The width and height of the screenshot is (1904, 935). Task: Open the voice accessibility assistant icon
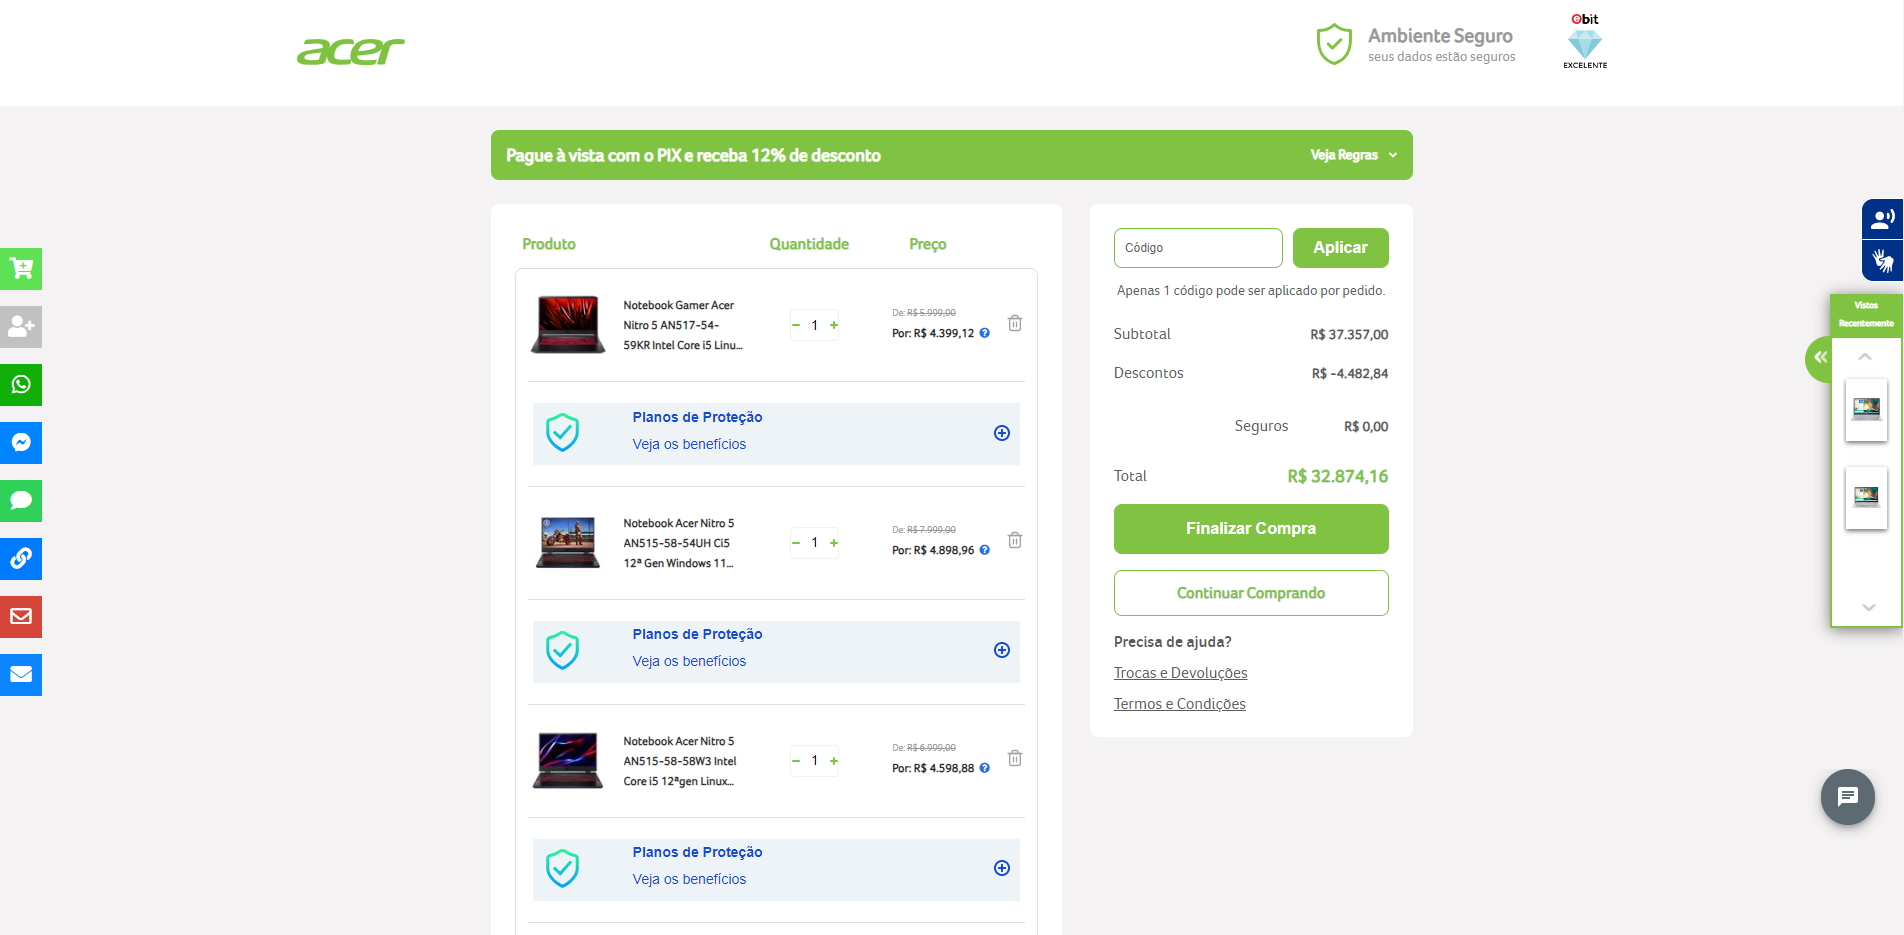(1882, 219)
